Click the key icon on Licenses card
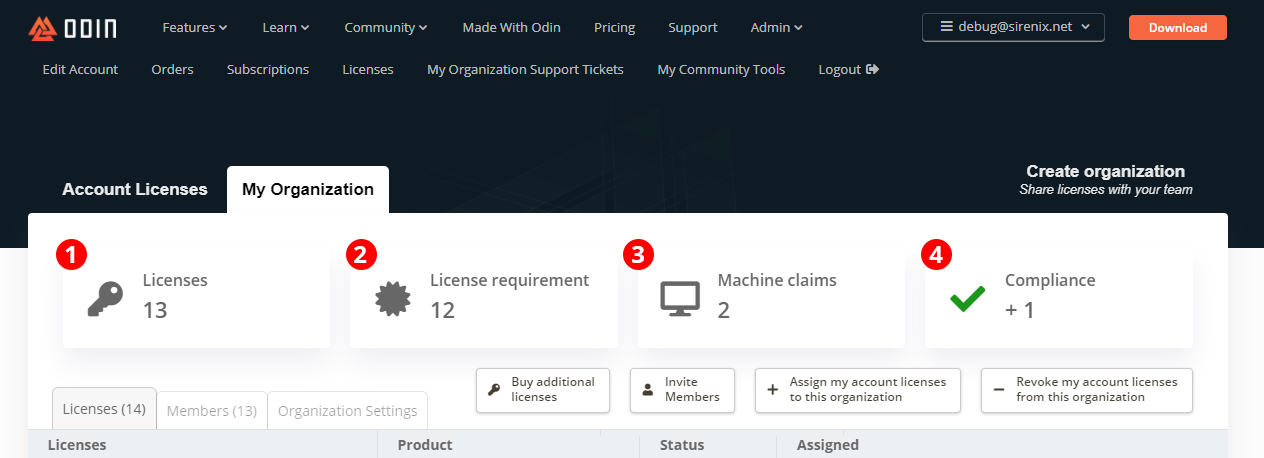1264x458 pixels. pos(105,299)
